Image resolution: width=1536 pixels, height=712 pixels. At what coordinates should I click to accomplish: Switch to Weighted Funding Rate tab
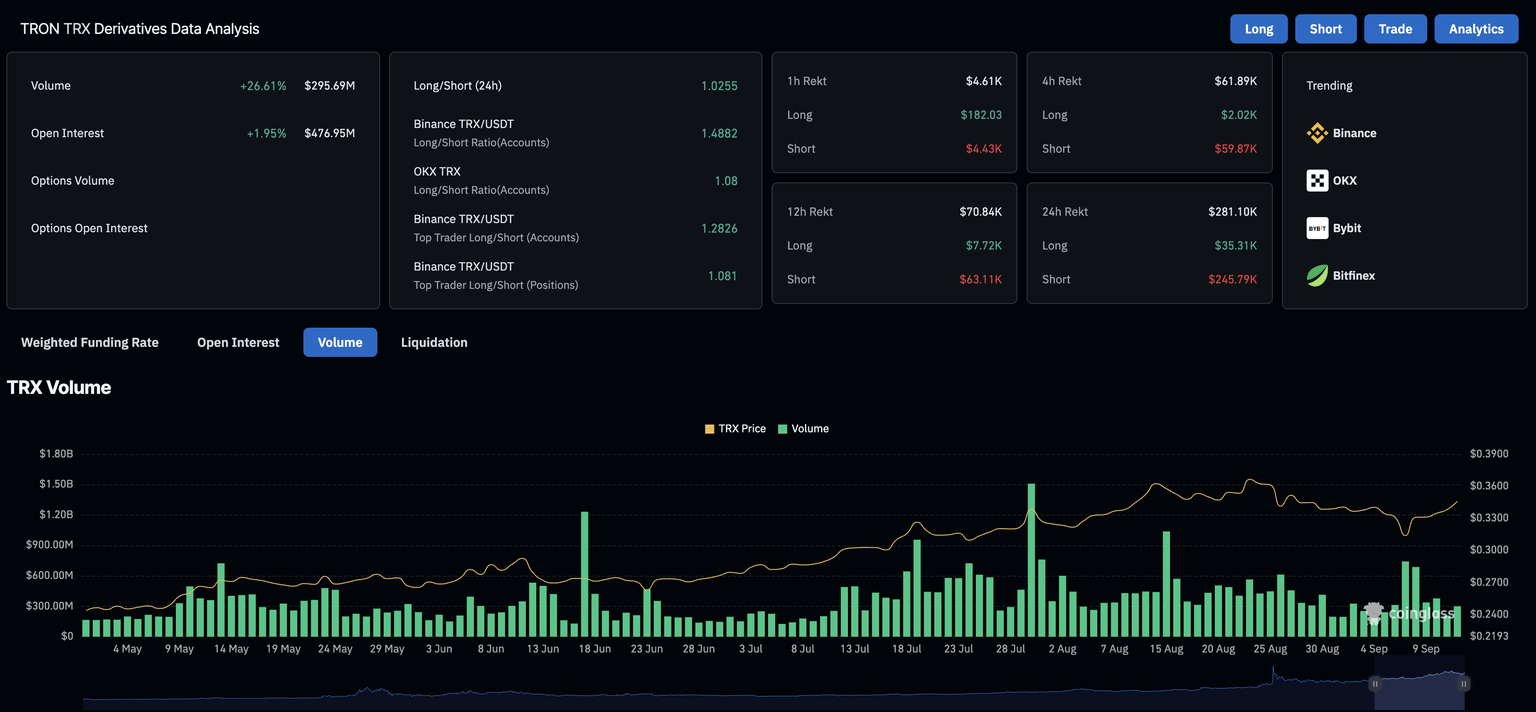[90, 343]
